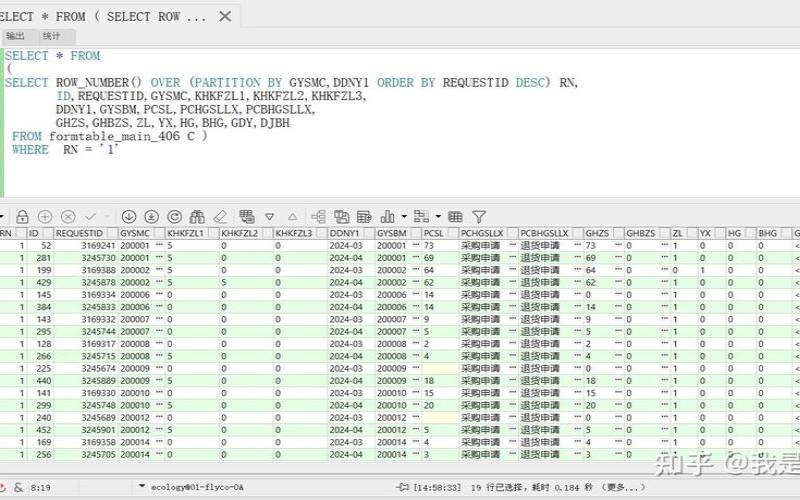Image resolution: width=800 pixels, height=500 pixels.
Task: Click the grouping layout icon
Action: coord(421,216)
